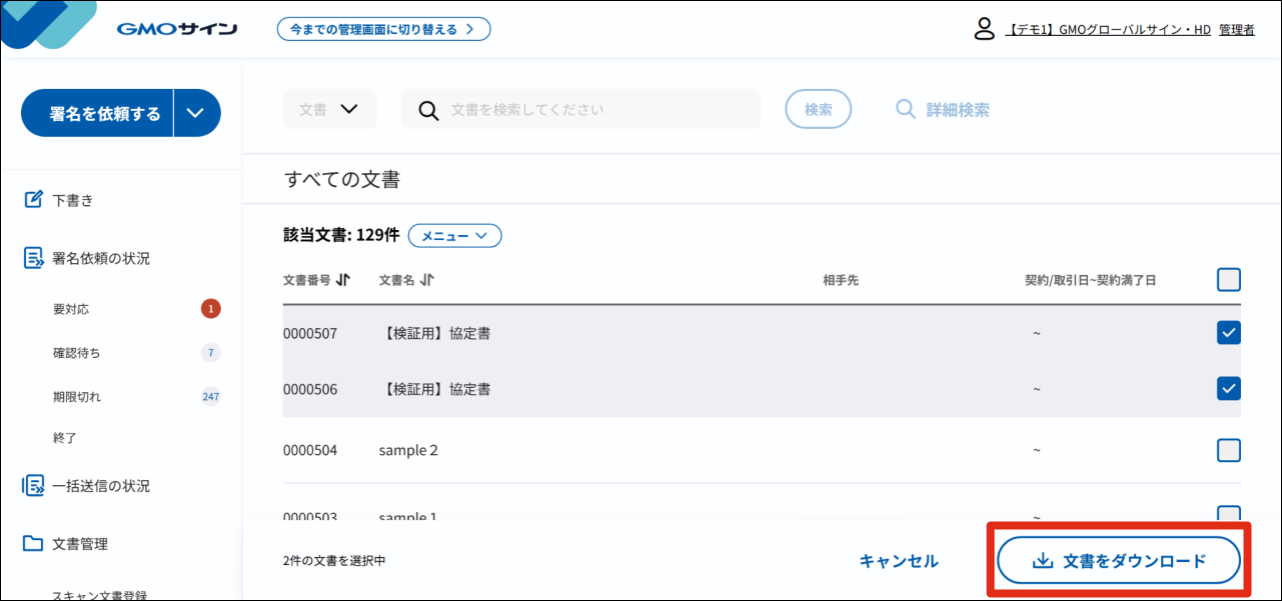
Task: Open 期限切れ in the sidebar
Action: point(77,397)
